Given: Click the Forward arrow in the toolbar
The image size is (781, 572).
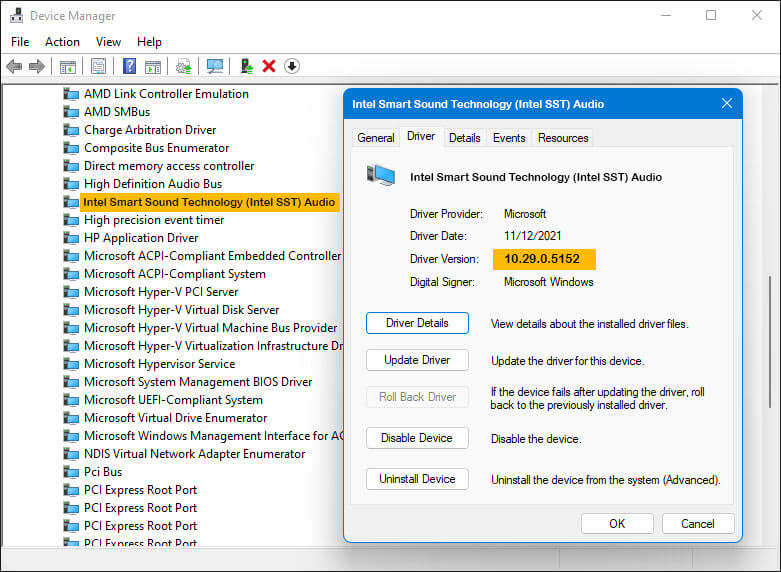Looking at the screenshot, I should 37,66.
